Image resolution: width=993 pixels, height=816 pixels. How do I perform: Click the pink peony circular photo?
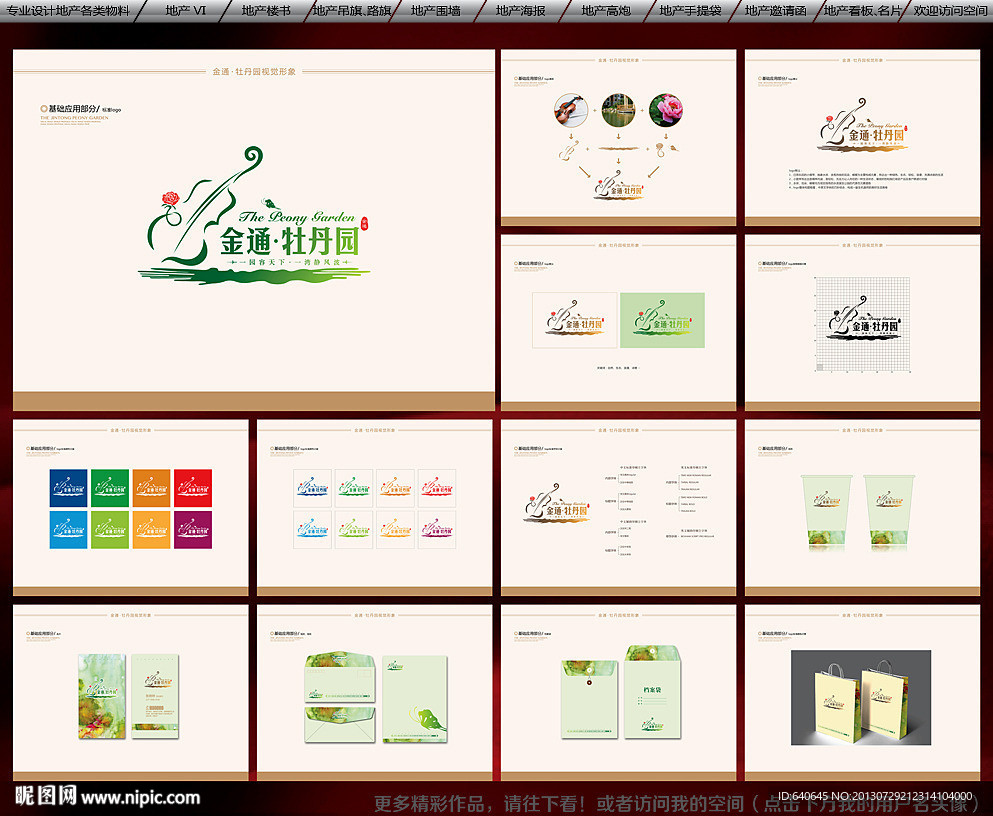pos(666,110)
